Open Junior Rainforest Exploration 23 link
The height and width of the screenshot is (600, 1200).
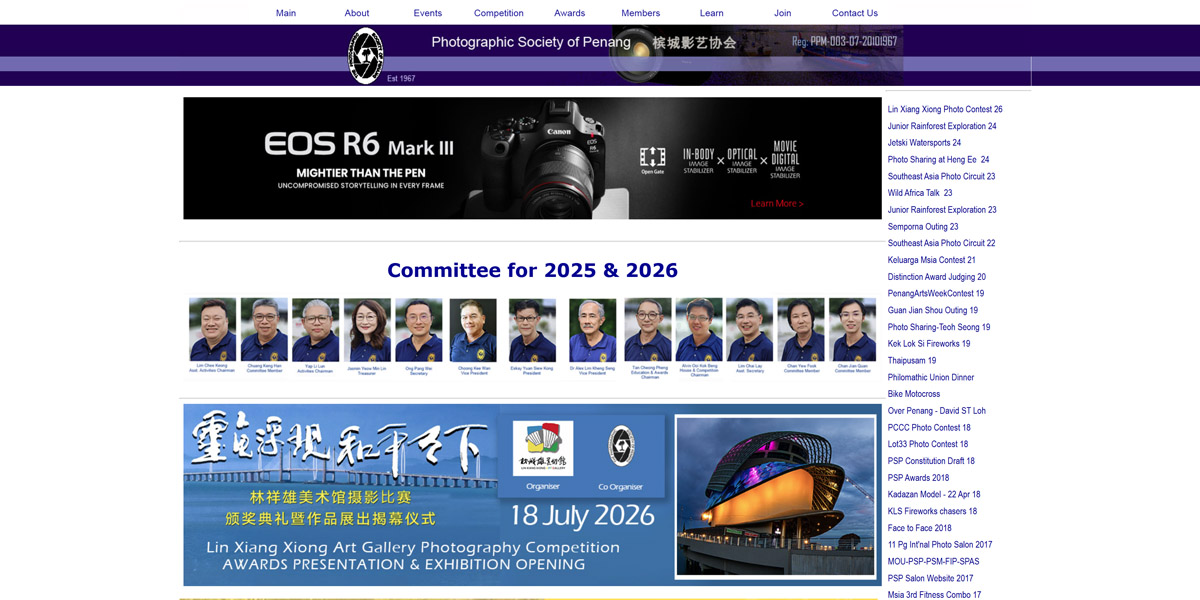[942, 210]
